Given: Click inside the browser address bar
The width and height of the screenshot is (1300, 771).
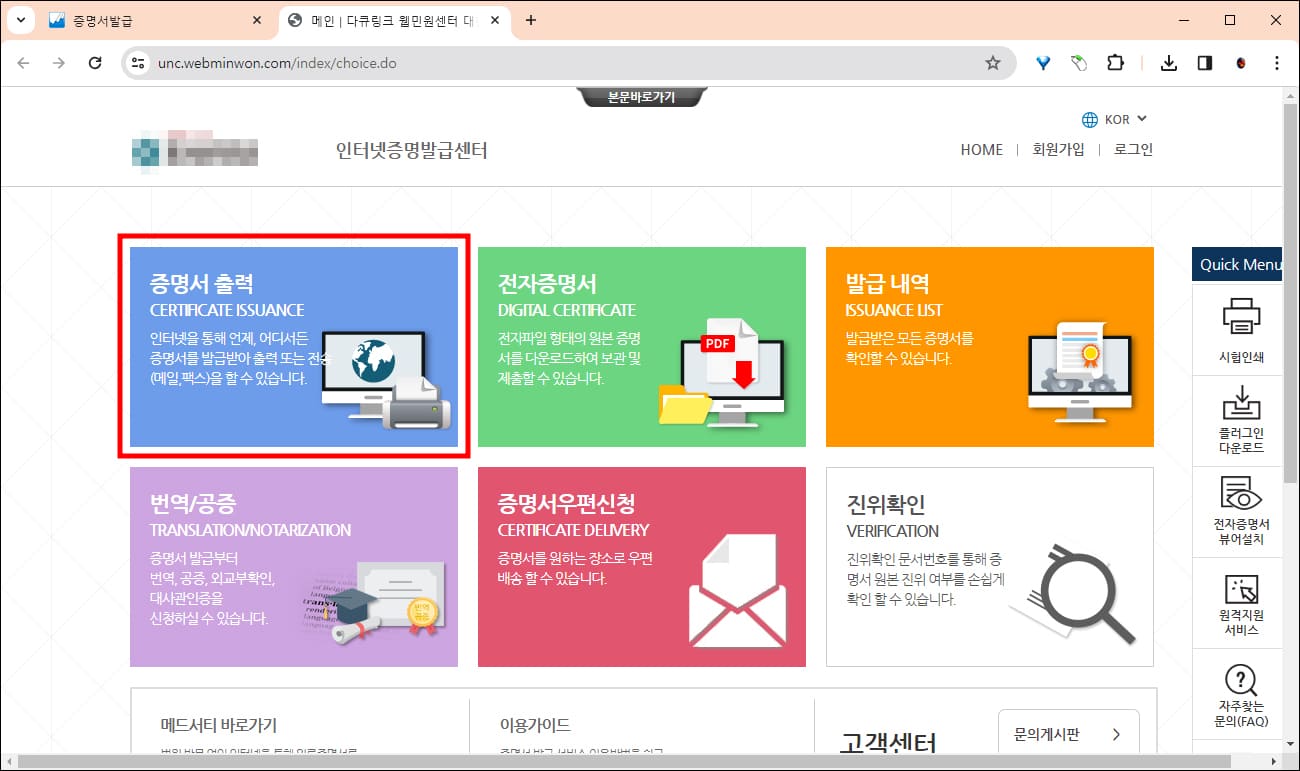Looking at the screenshot, I should click(x=400, y=62).
